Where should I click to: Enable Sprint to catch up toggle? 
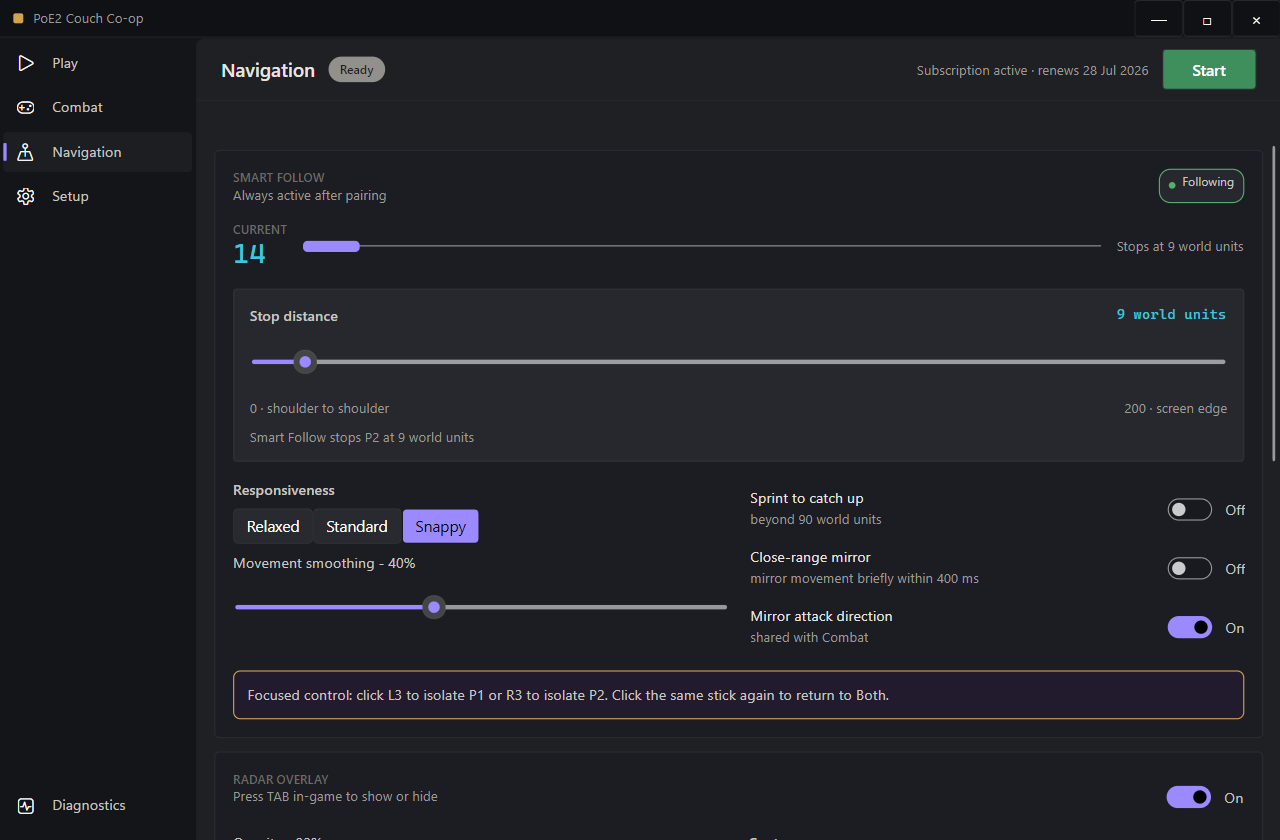1190,510
